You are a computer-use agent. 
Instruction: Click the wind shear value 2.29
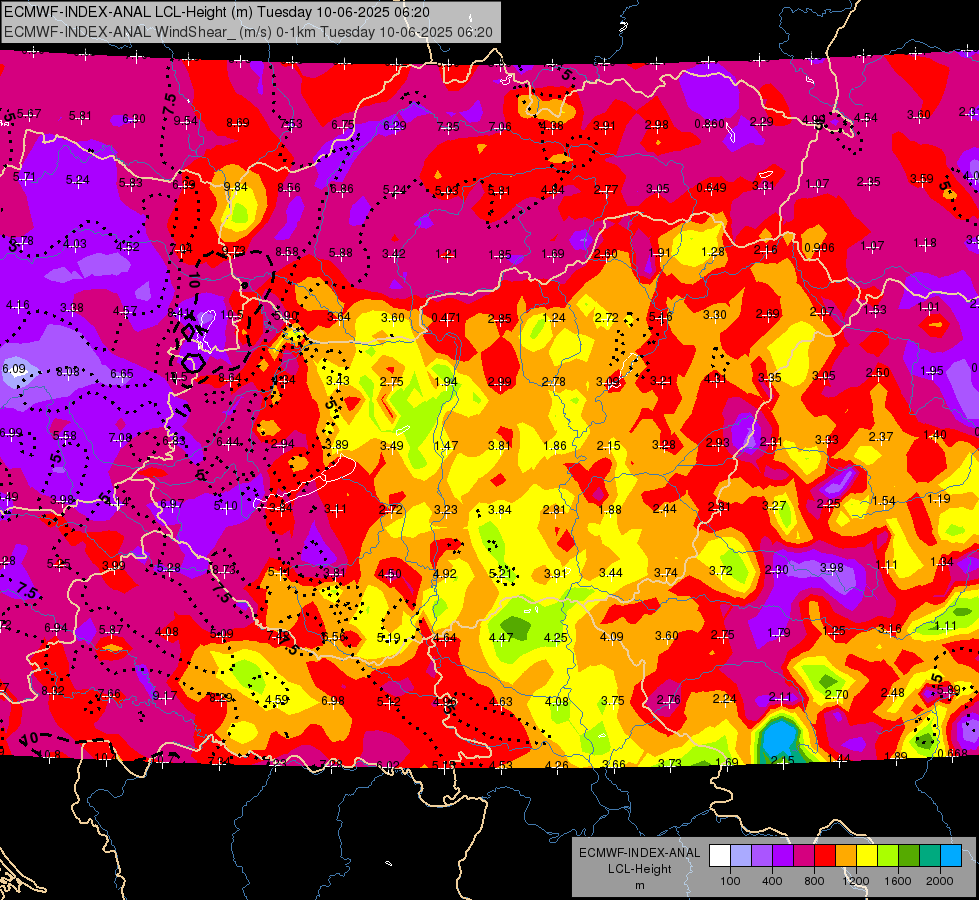pos(761,122)
